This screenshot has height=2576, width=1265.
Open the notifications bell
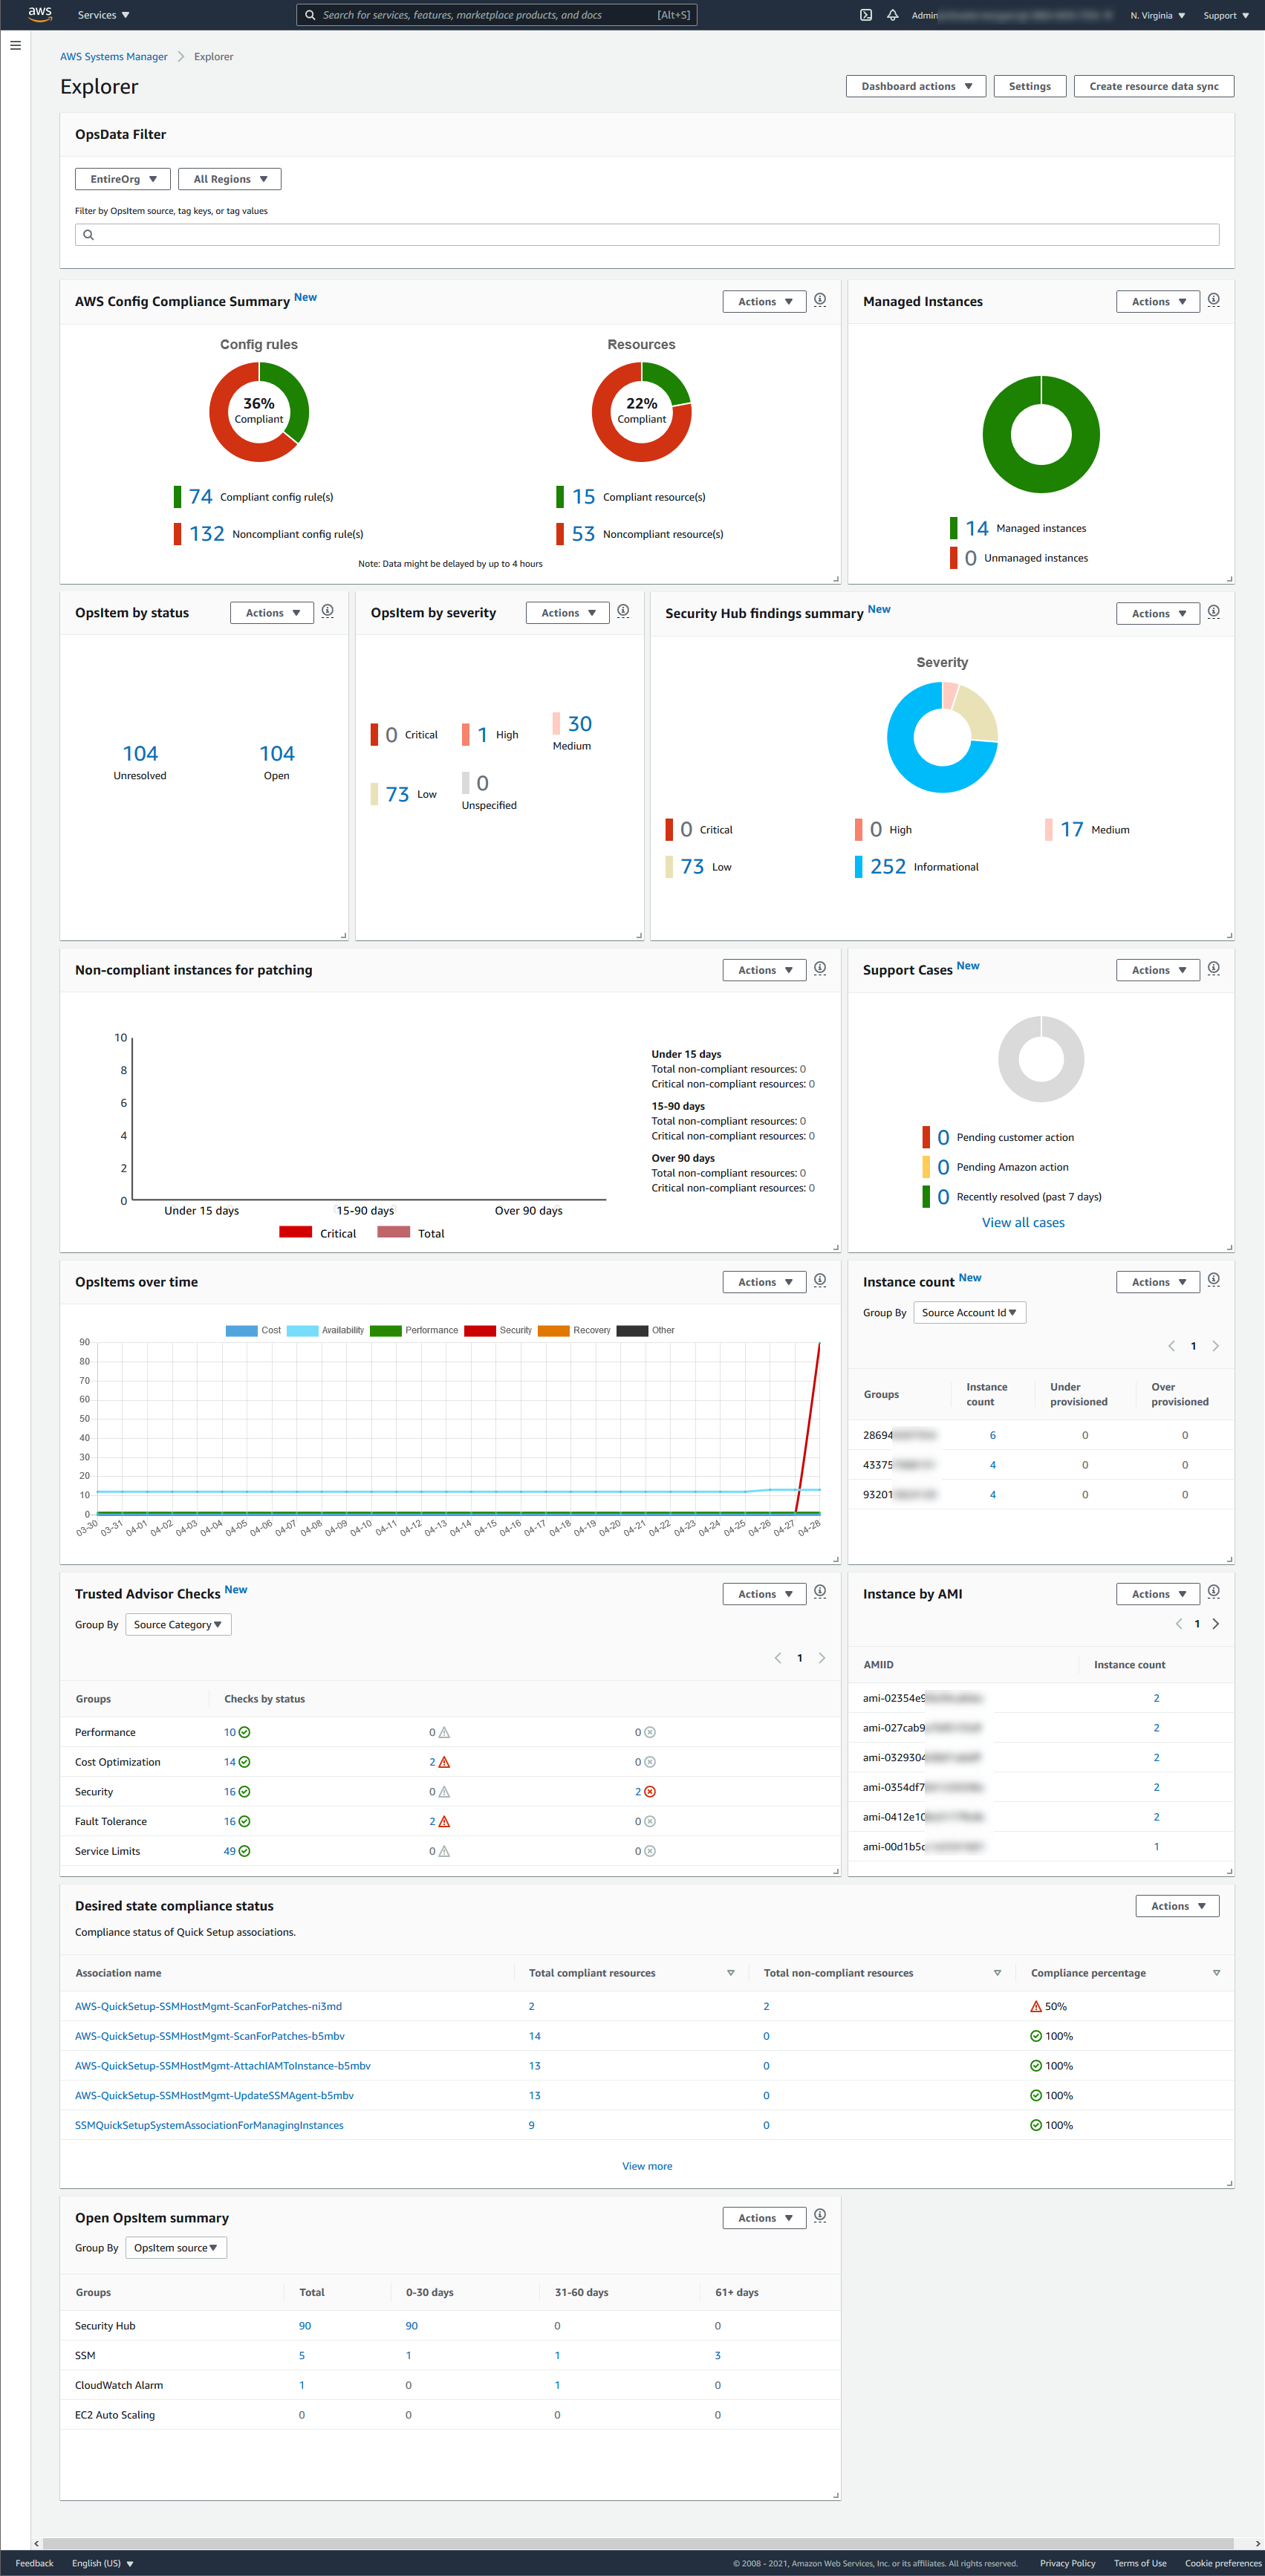(893, 15)
